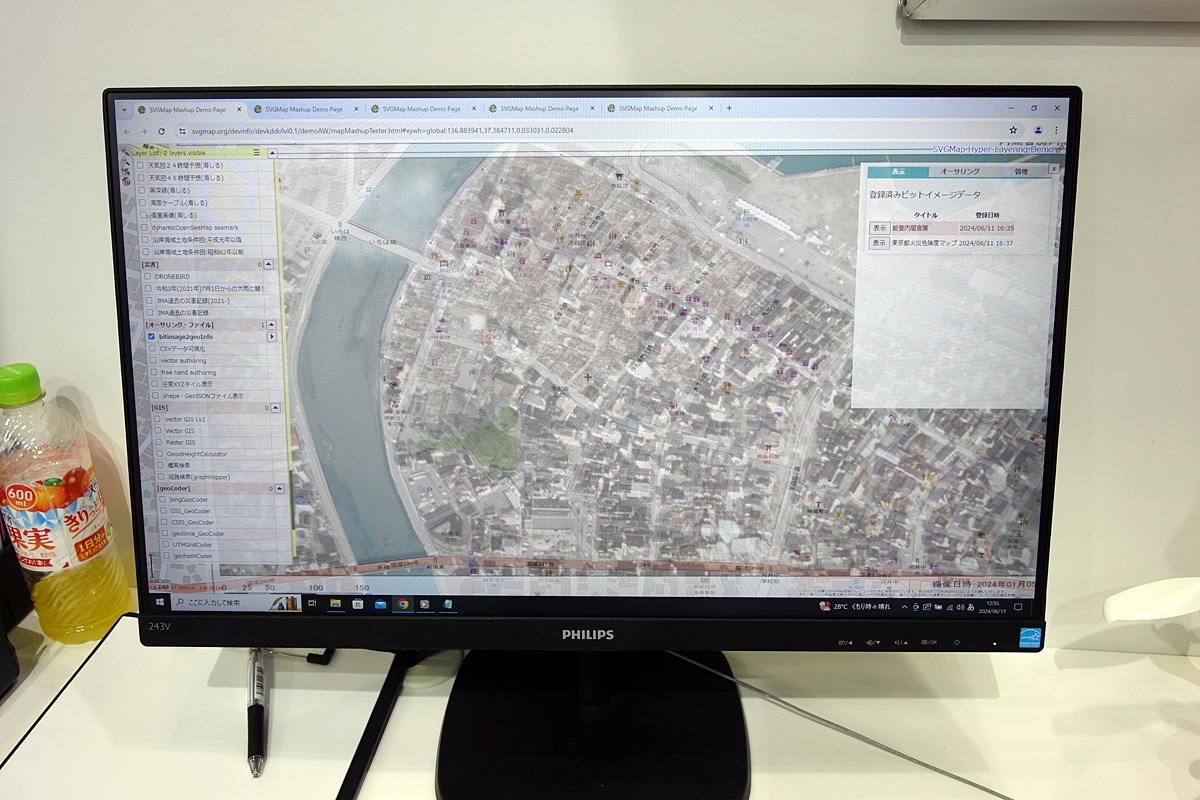The width and height of the screenshot is (1200, 800).
Task: Click the 'CSIS_GeoCoder' layer name
Action: tap(193, 522)
